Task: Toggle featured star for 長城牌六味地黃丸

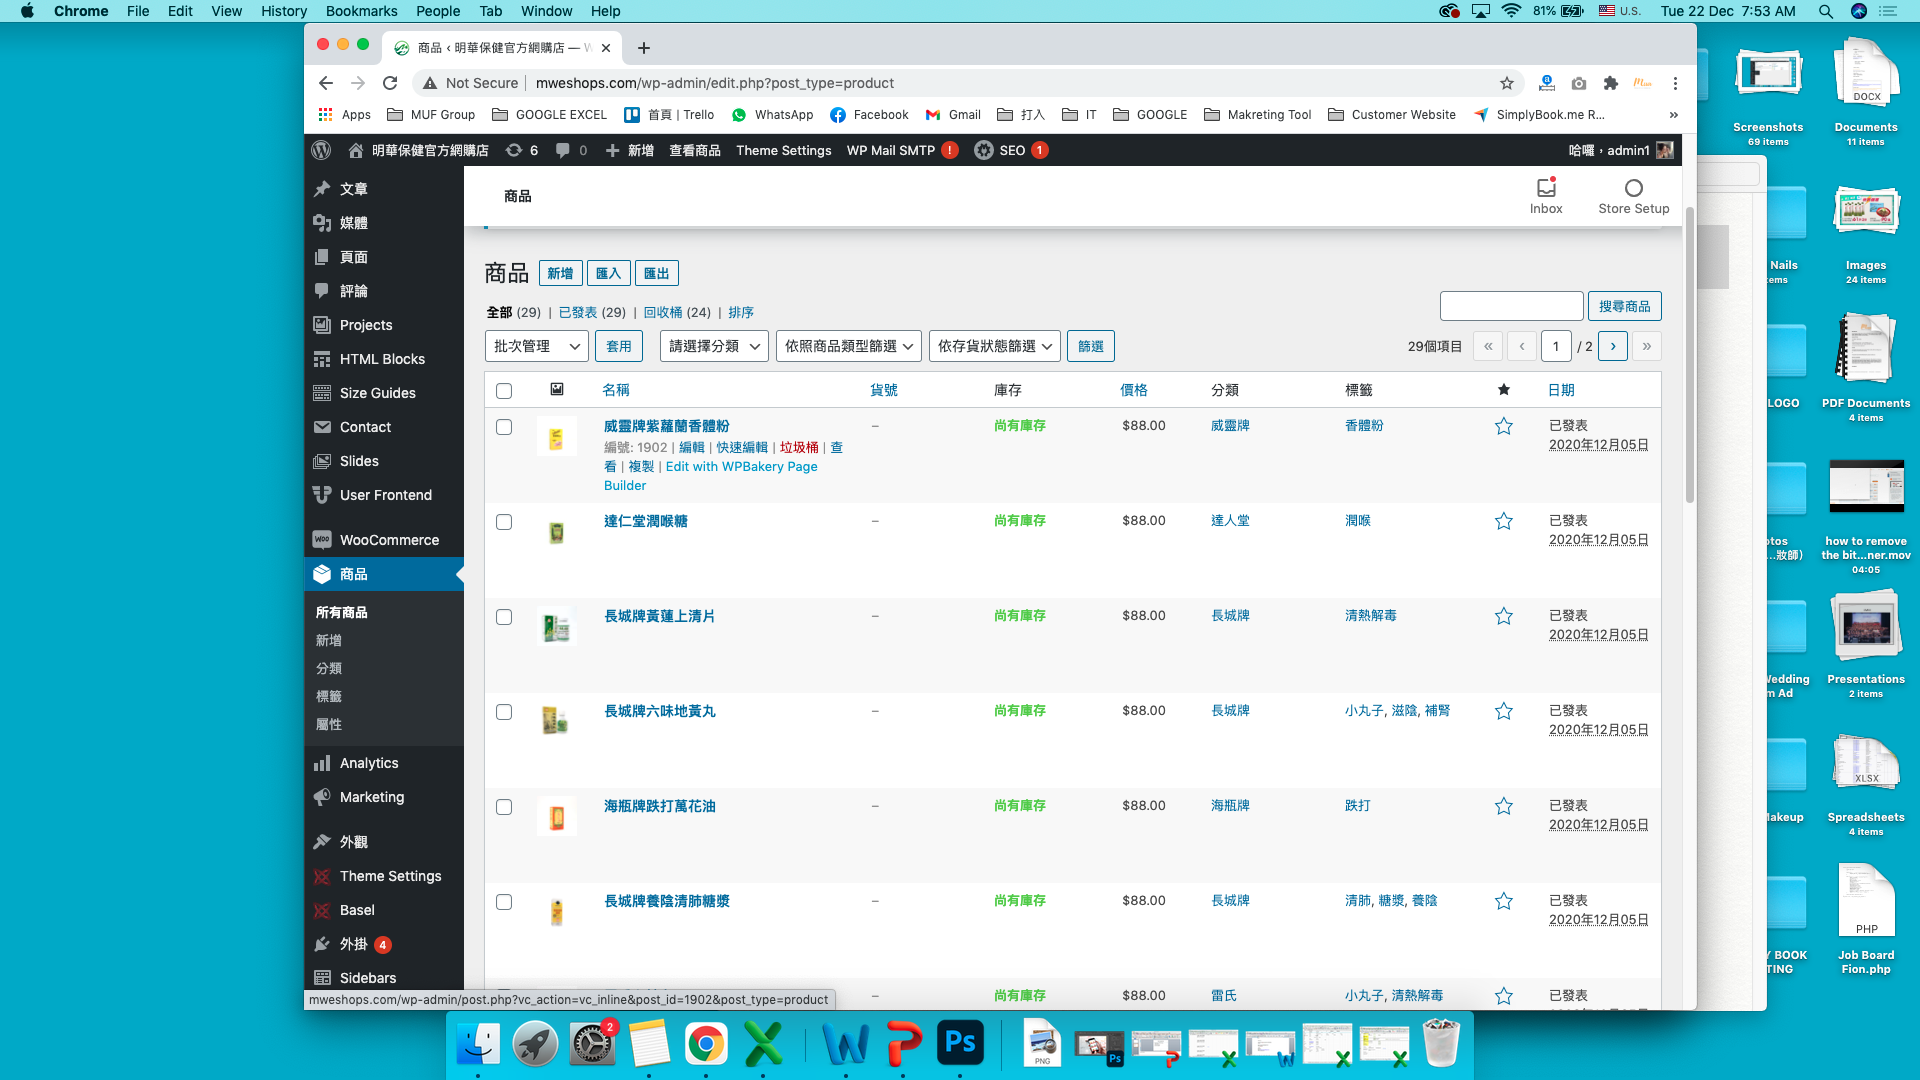Action: pos(1503,711)
